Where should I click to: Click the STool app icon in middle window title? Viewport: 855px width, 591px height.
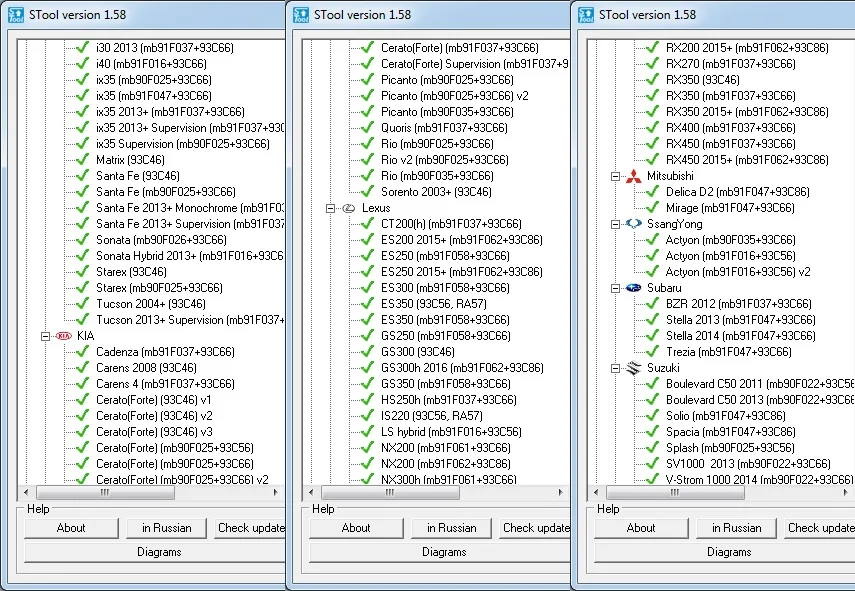point(301,15)
